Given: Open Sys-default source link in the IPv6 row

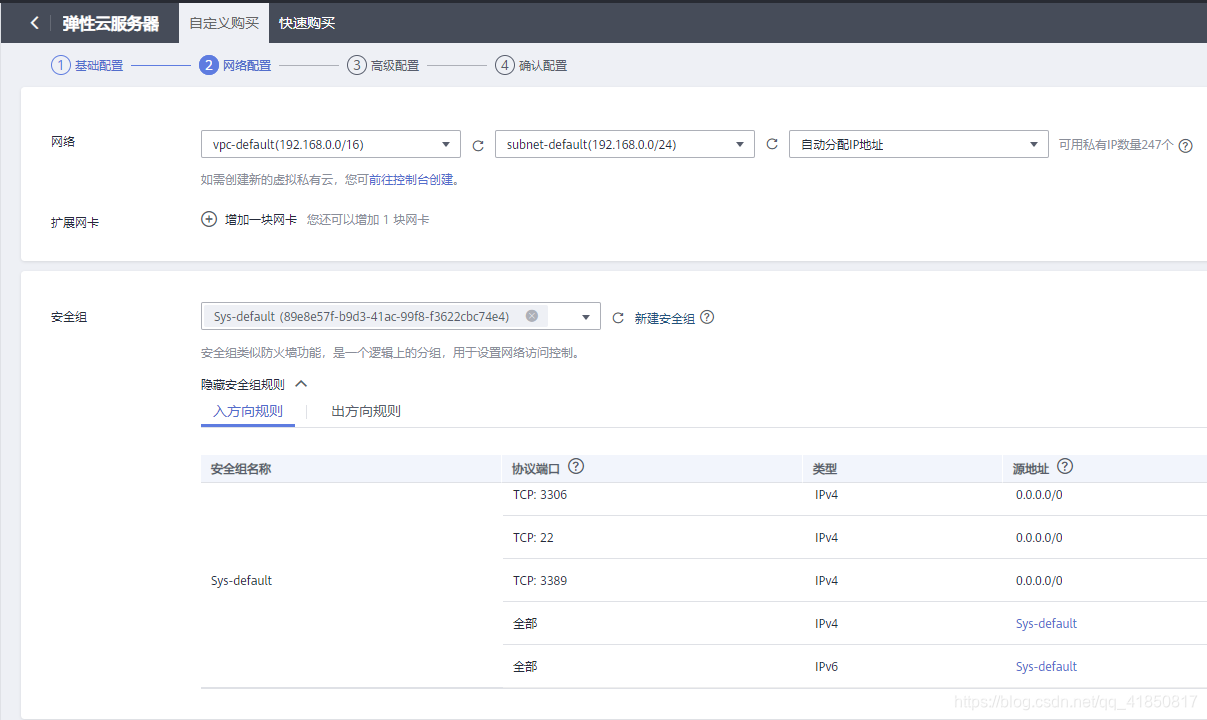Looking at the screenshot, I should pos(1046,666).
